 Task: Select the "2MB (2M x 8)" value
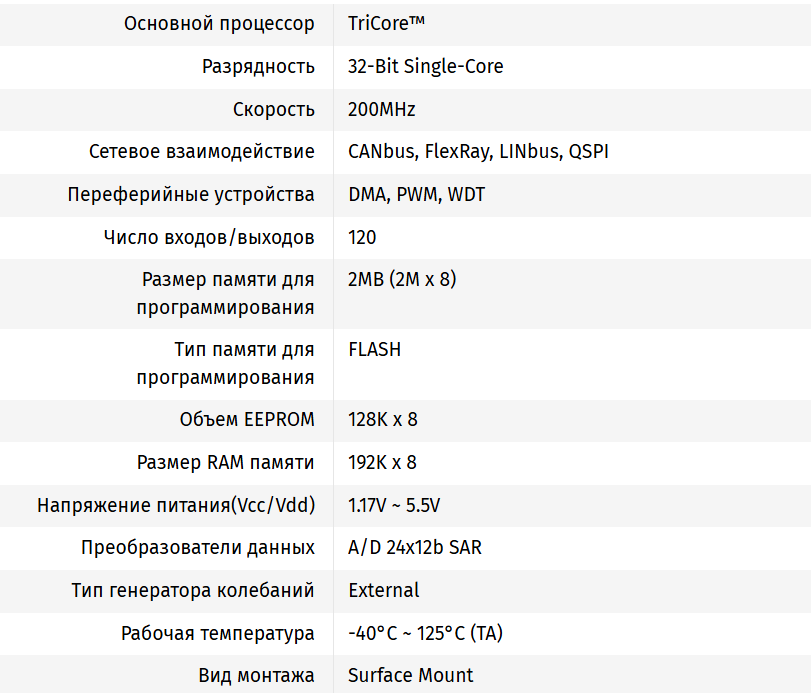[x=402, y=279]
